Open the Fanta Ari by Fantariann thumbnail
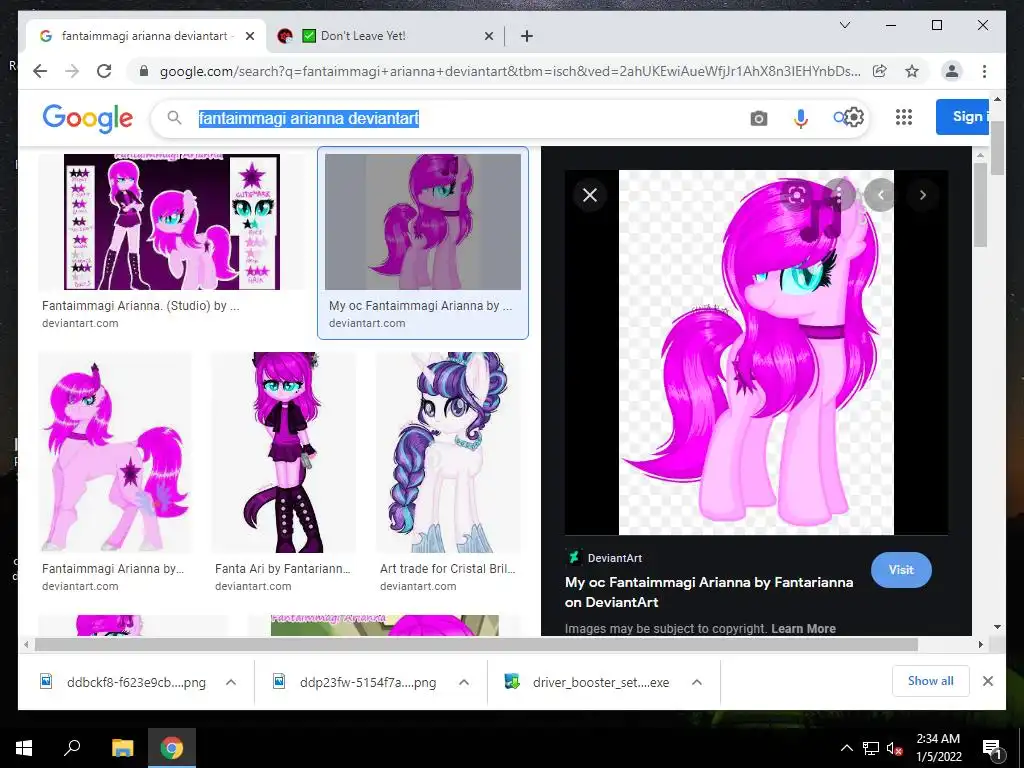1024x768 pixels. click(x=283, y=452)
